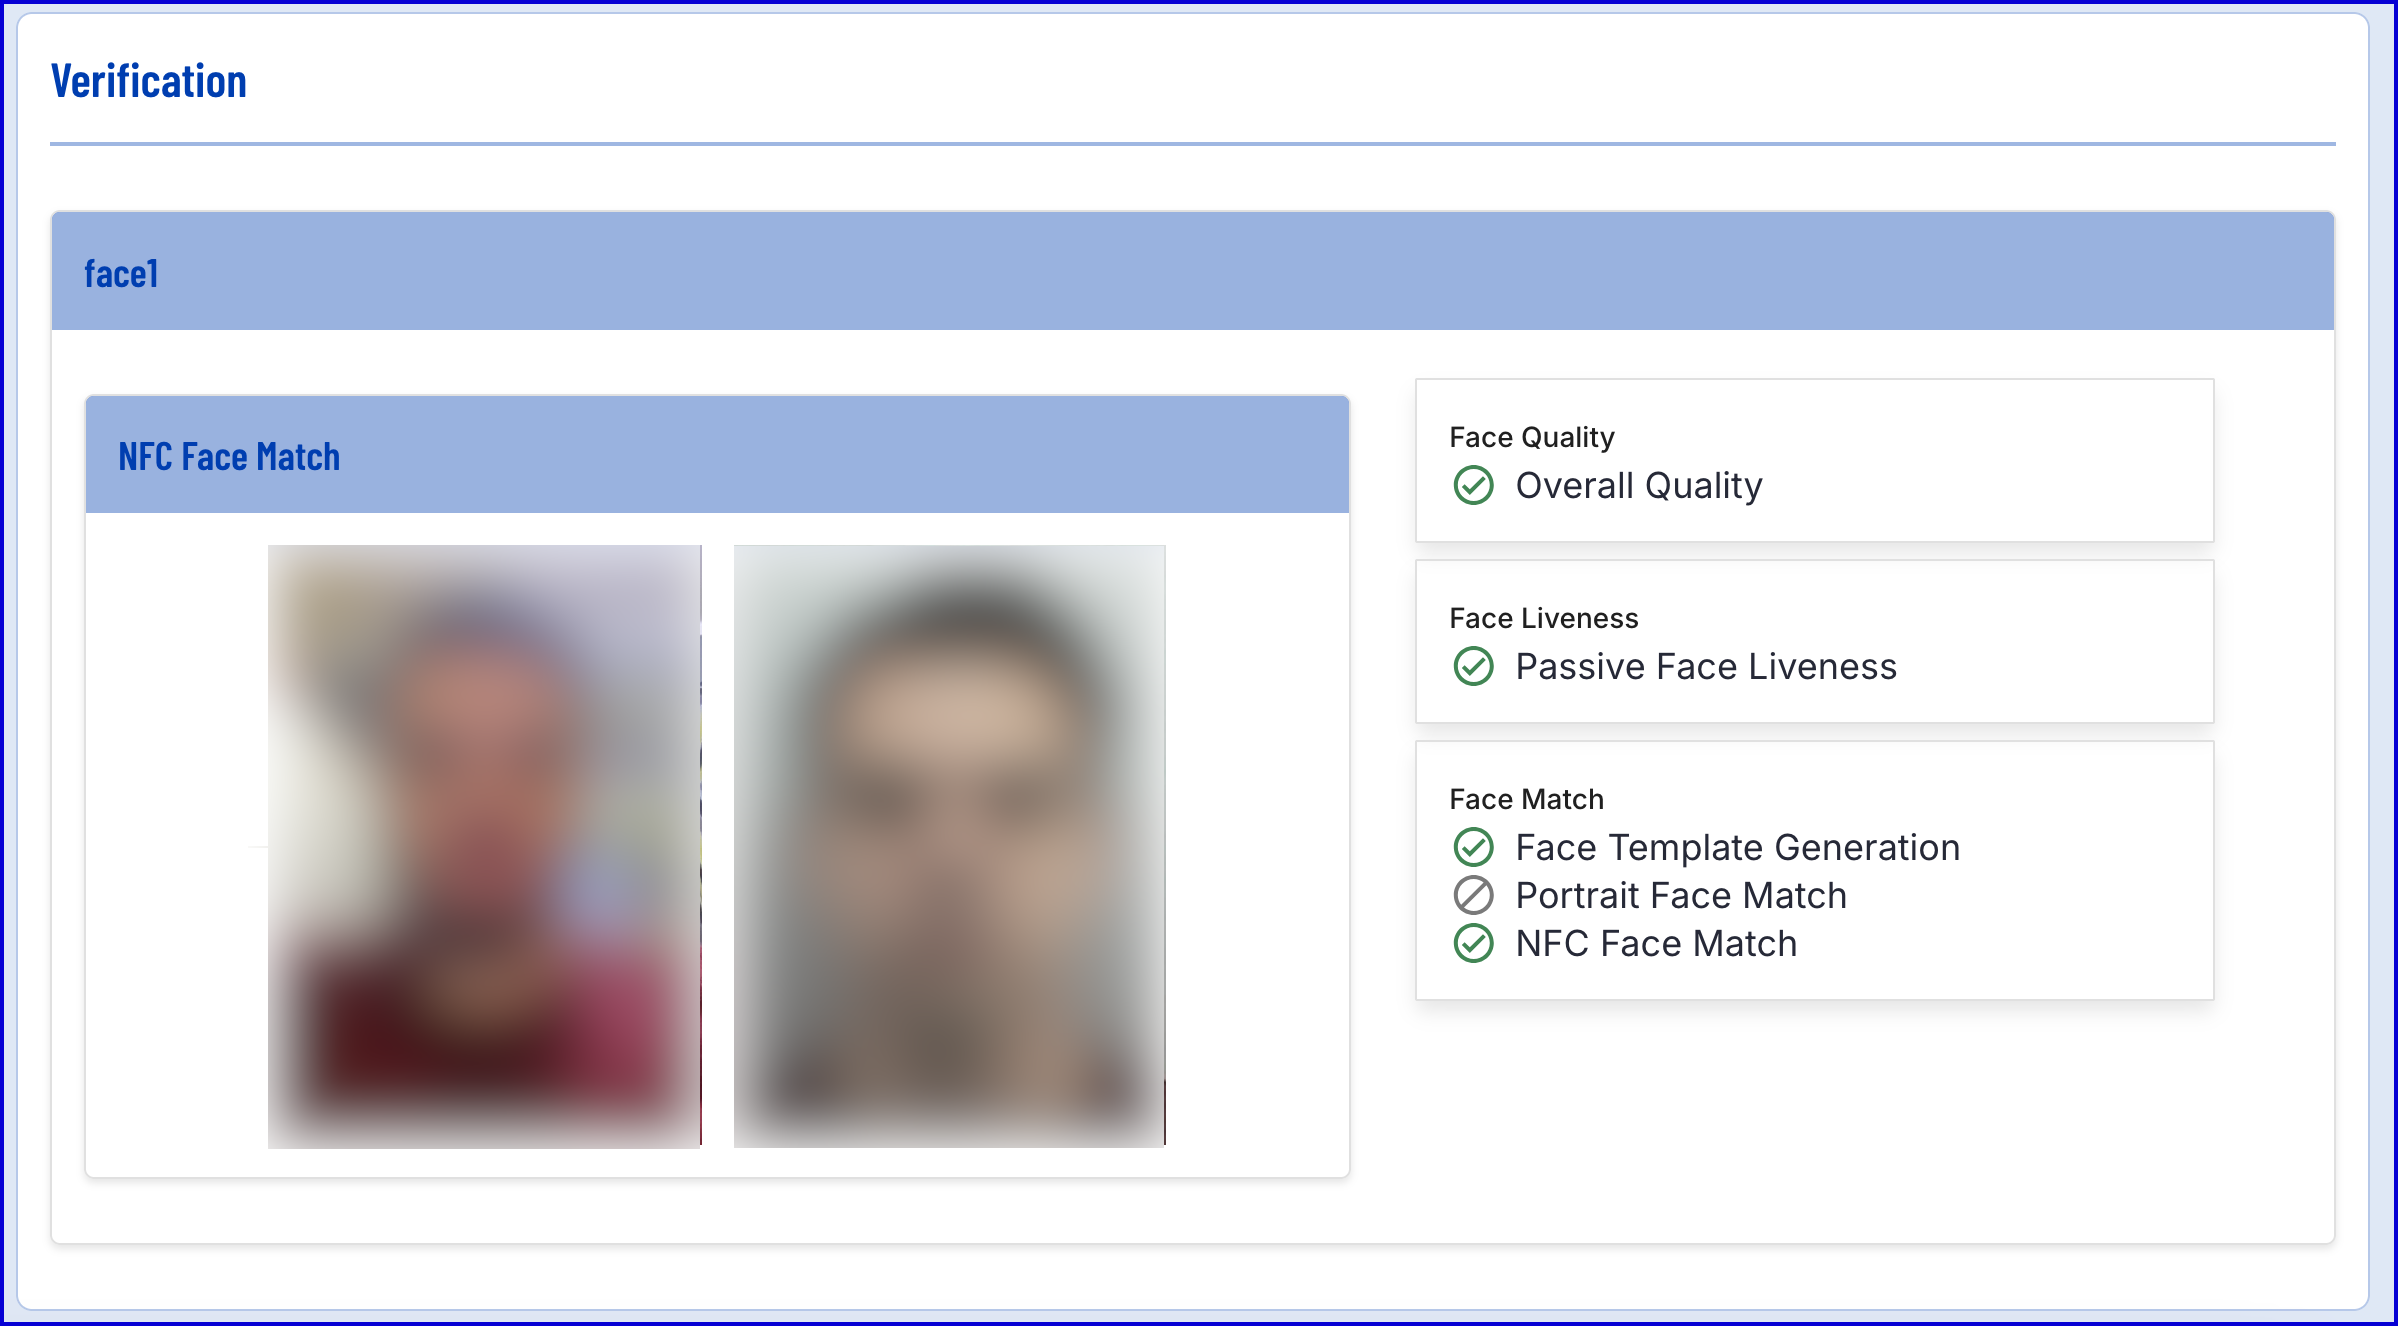Collapse the NFC Face Match panel header
Image resolution: width=2398 pixels, height=1326 pixels.
coord(718,455)
